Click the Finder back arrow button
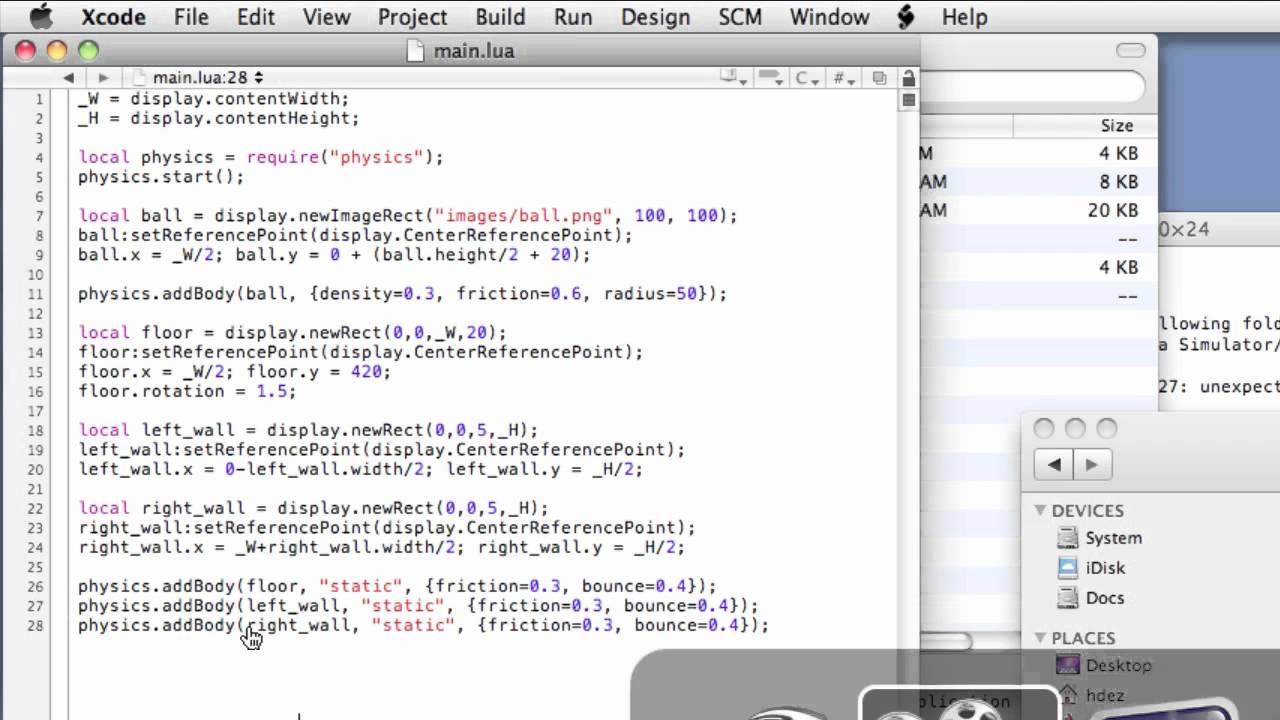Viewport: 1280px width, 720px height. click(1054, 465)
